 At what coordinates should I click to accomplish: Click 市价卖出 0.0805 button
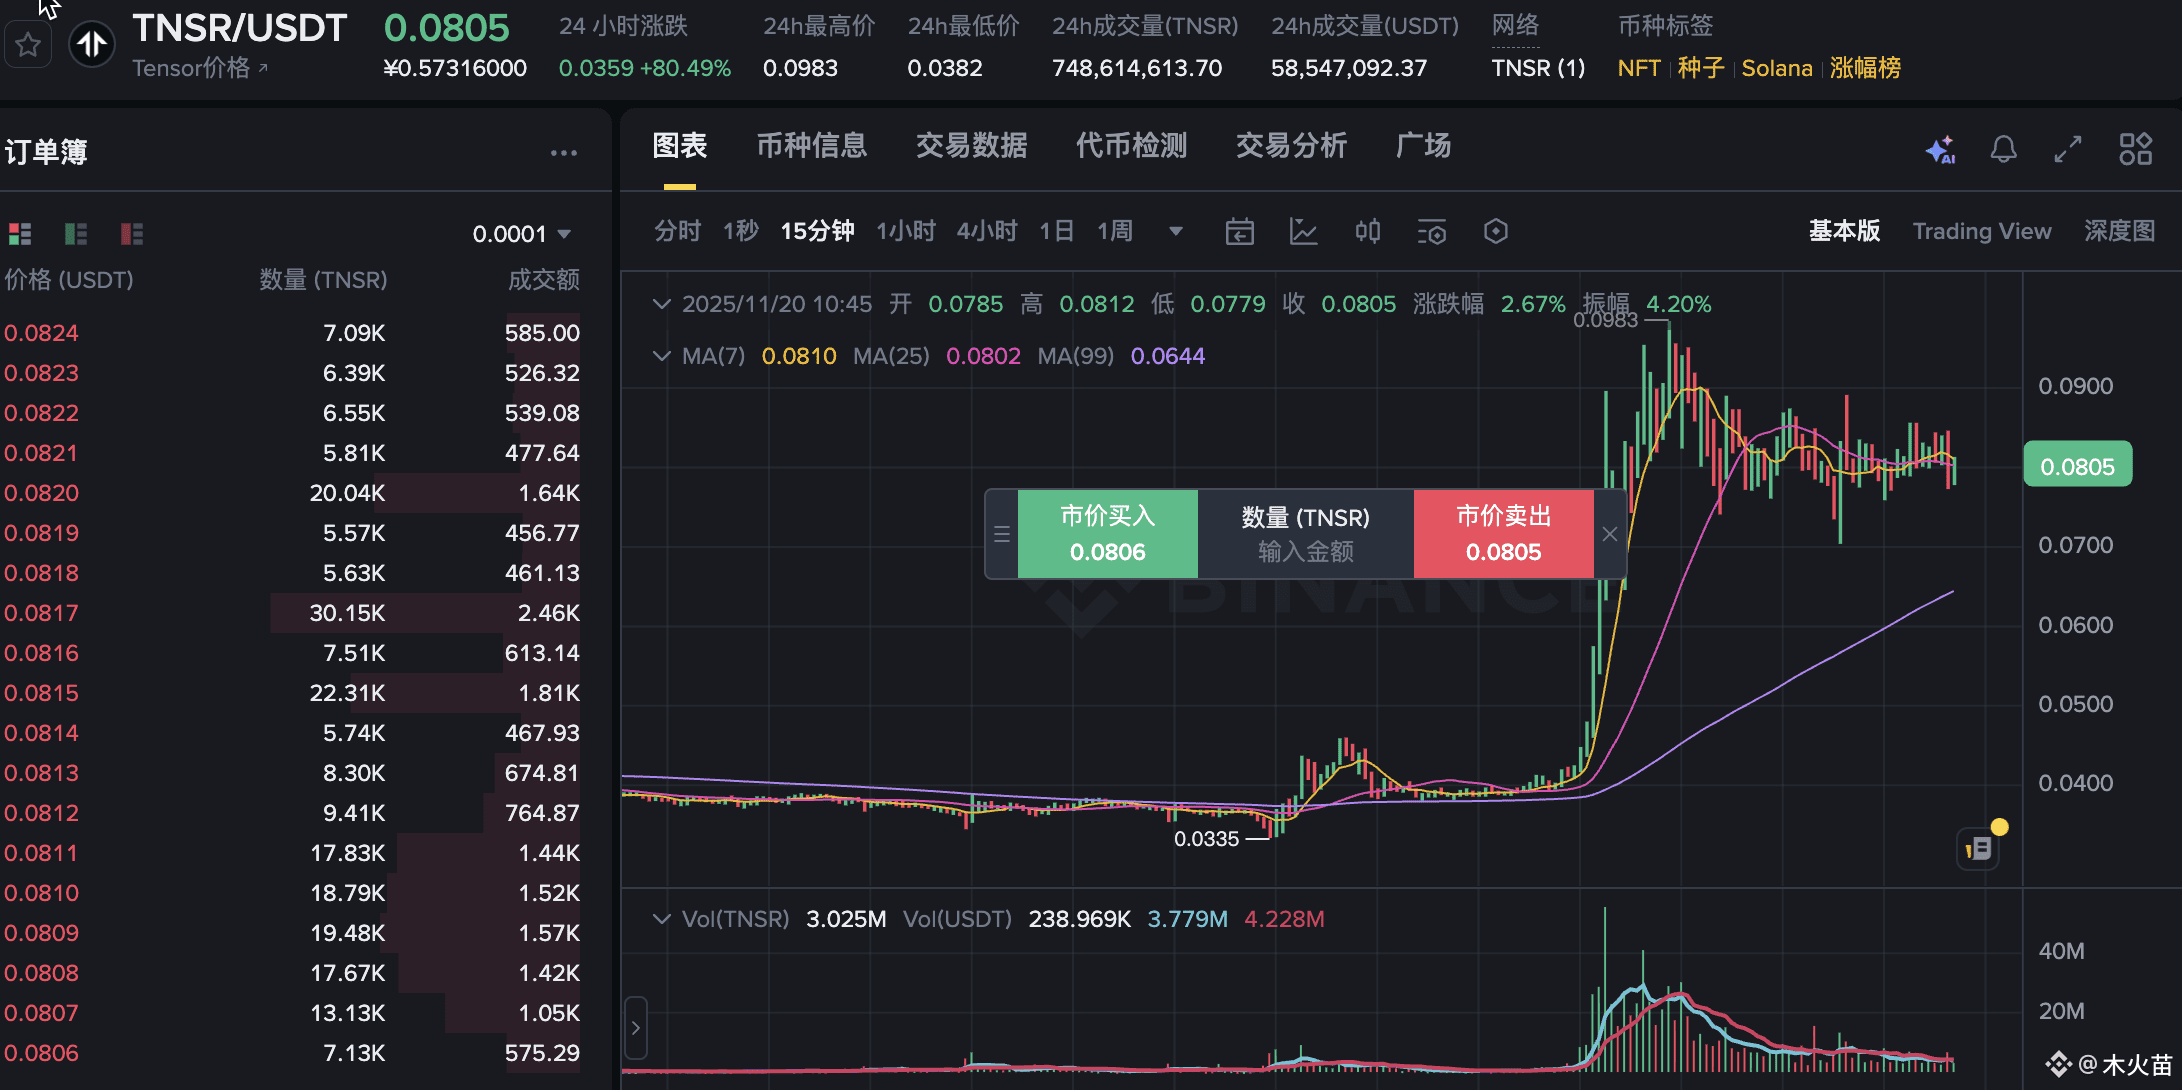(1504, 534)
